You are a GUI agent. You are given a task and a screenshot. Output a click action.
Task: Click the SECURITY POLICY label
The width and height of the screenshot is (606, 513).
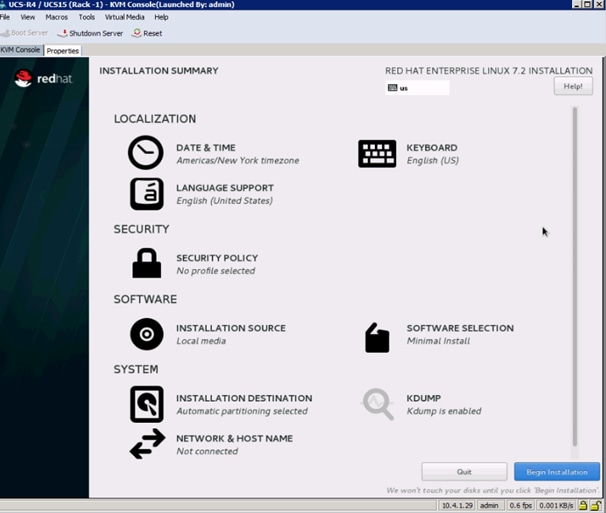click(217, 258)
